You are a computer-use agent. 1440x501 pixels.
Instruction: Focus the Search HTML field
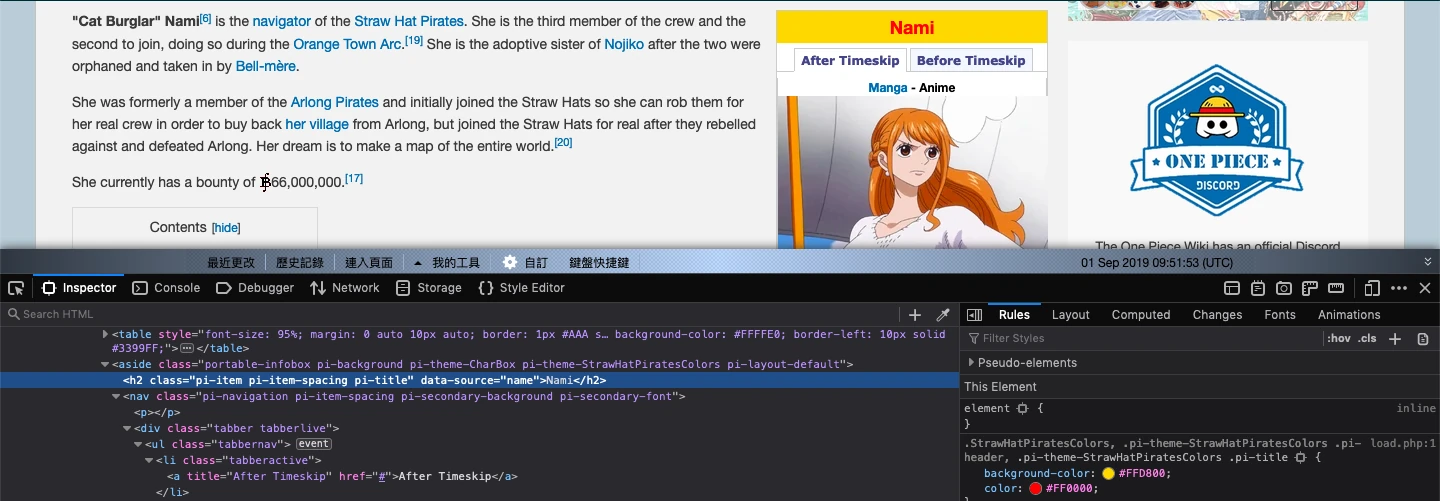tap(450, 314)
